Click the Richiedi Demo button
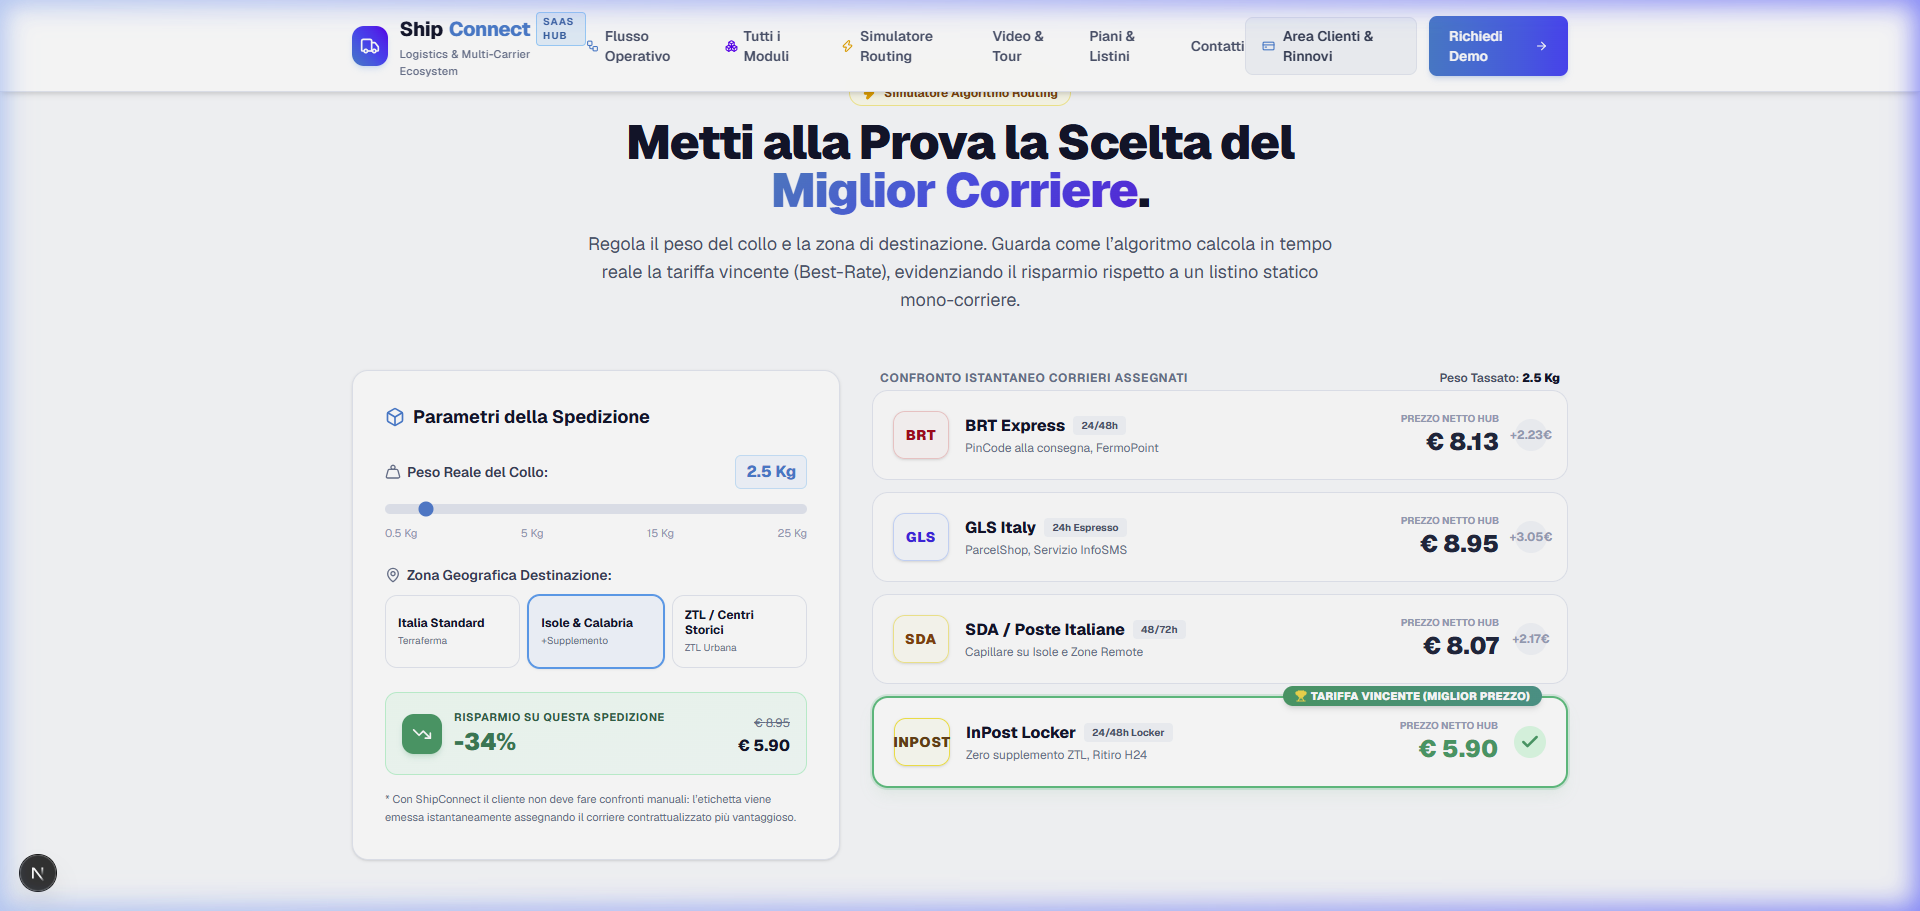 tap(1498, 46)
